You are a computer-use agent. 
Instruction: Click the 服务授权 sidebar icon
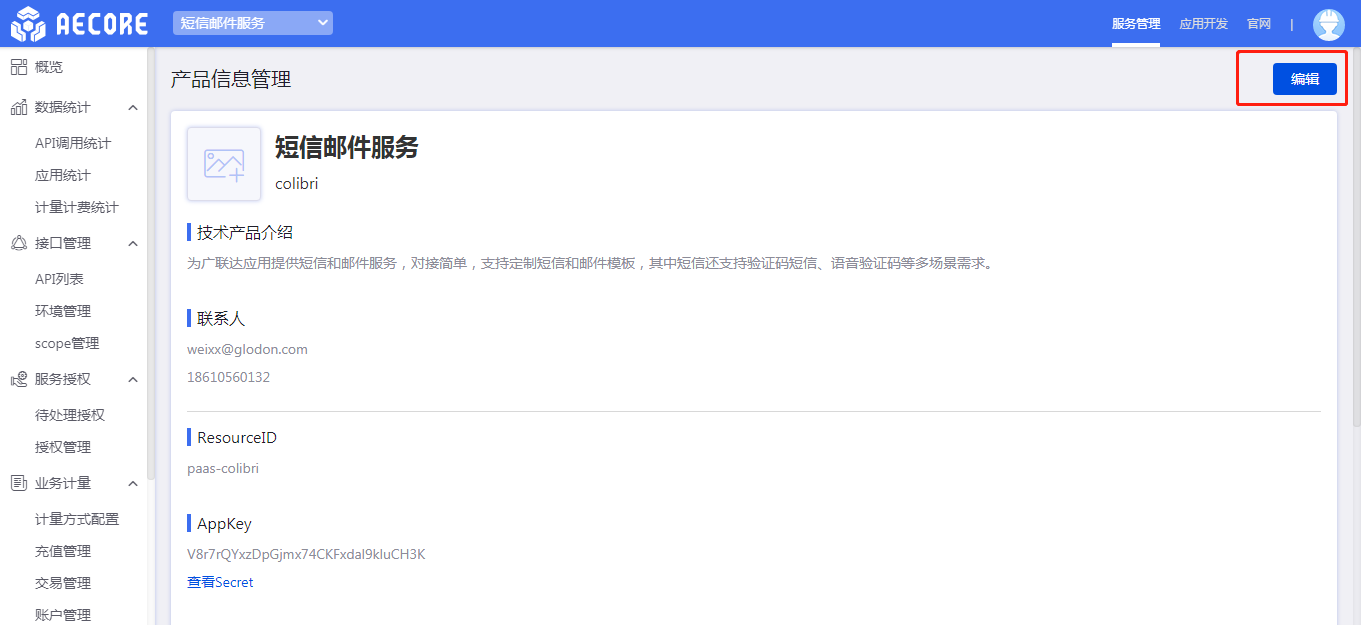coord(19,379)
